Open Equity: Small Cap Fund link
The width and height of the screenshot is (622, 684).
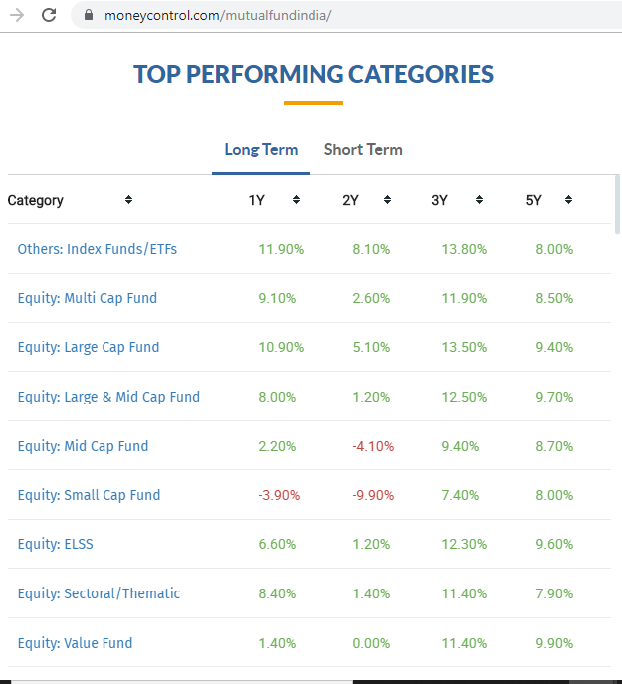pos(88,495)
